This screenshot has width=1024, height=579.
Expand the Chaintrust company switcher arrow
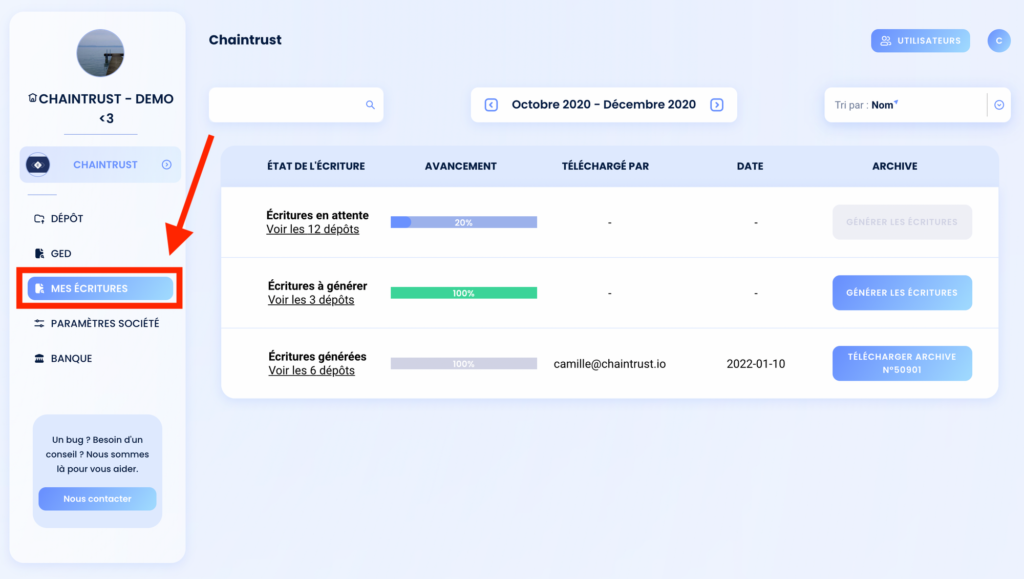pyautogui.click(x=167, y=164)
